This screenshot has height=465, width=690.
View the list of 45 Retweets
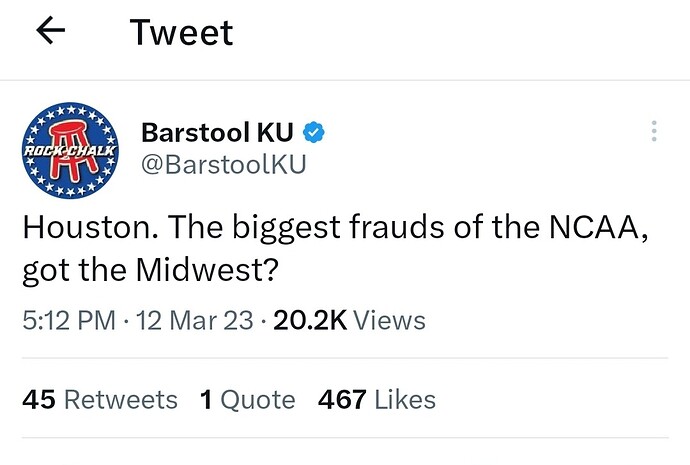click(100, 399)
